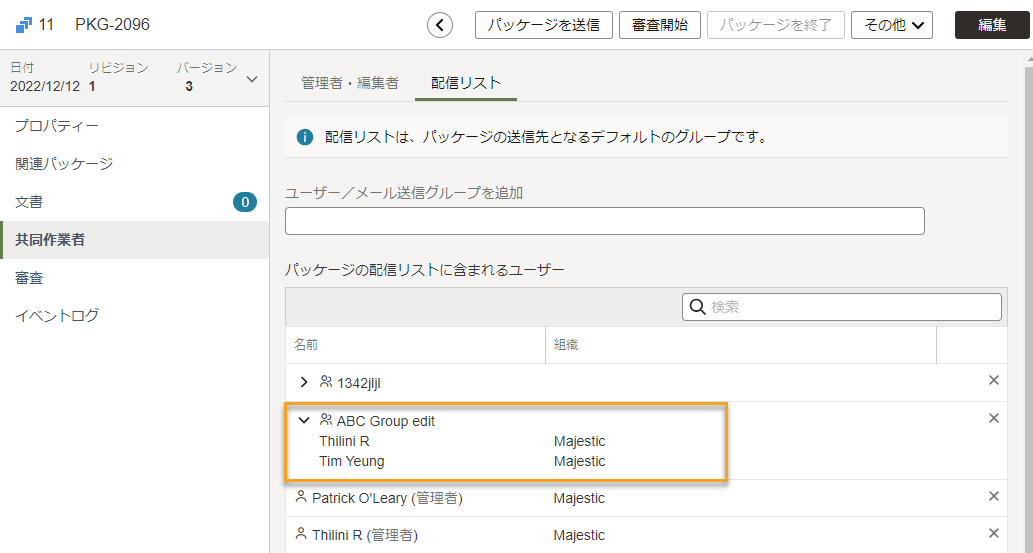The image size is (1033, 553).
Task: Switch to the 管理者・編集者 tab
Action: pos(350,83)
